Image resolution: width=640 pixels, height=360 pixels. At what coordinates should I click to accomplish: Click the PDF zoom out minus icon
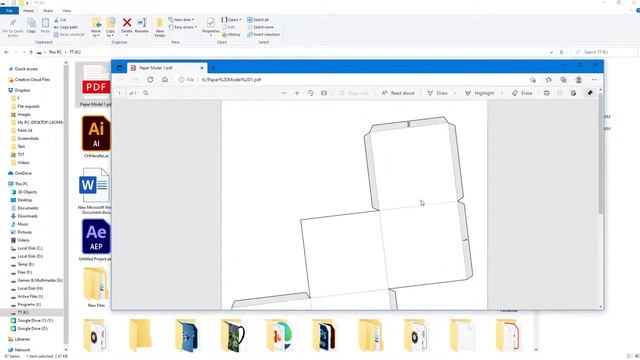coord(284,93)
